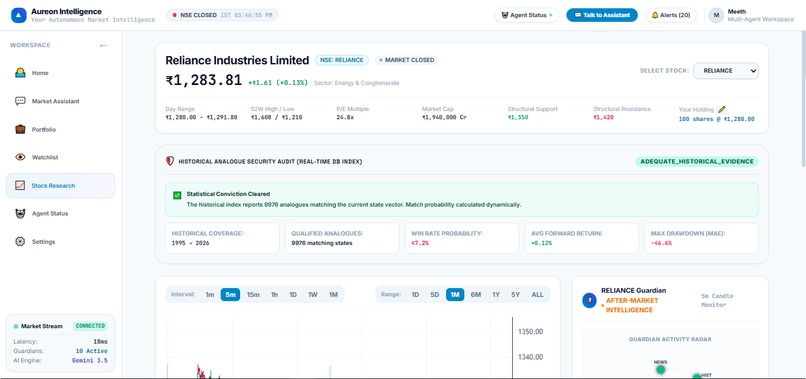Click Market Cap value ₹1,940,000 Cr
This screenshot has width=806, height=379.
444,118
